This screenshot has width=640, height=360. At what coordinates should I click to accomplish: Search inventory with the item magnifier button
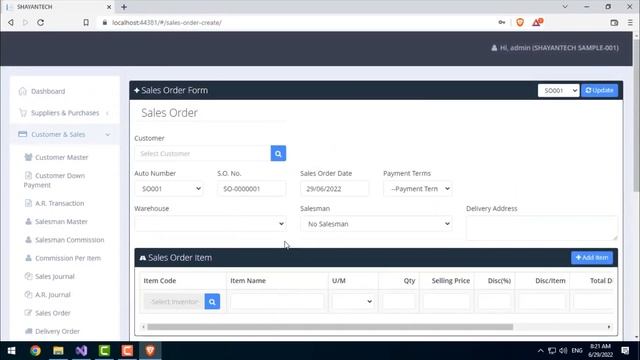pos(212,302)
